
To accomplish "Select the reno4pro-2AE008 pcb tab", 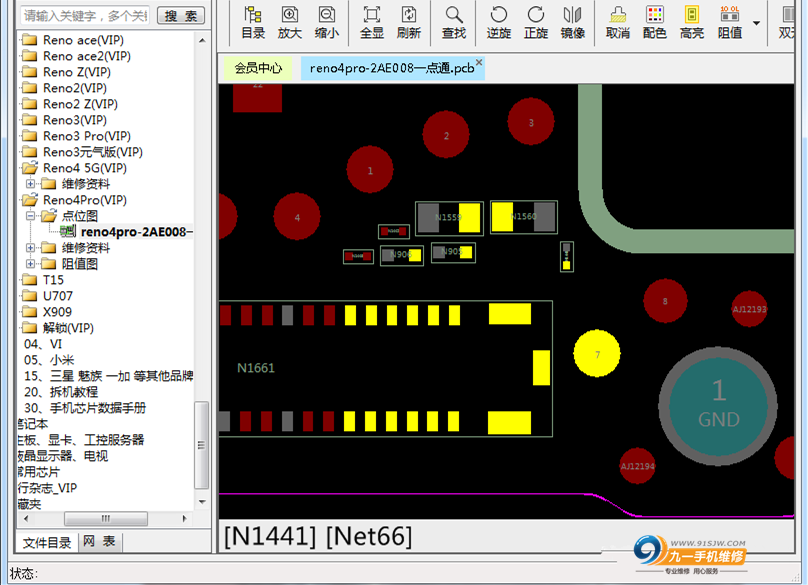I will coord(392,68).
